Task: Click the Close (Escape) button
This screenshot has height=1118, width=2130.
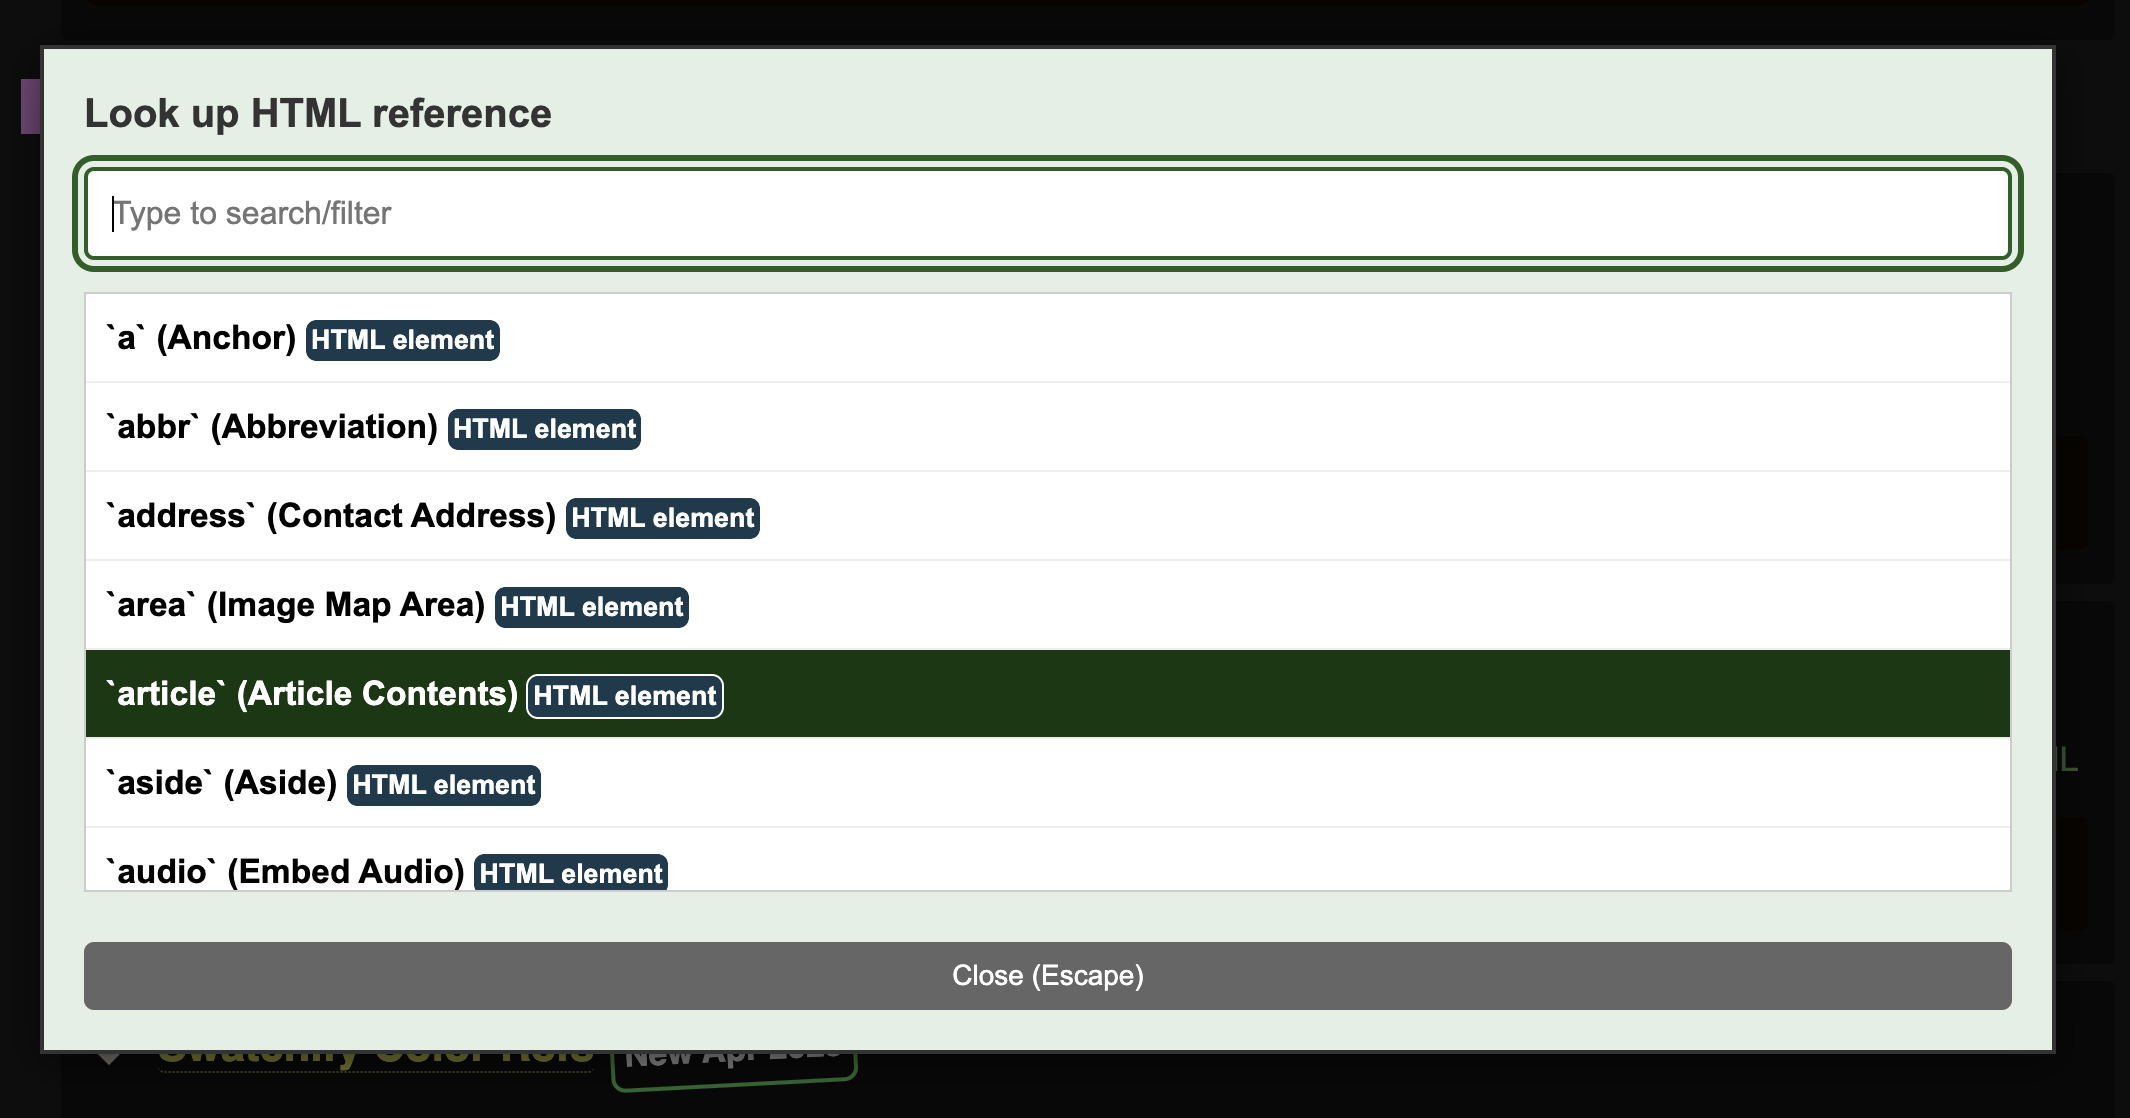Action: pyautogui.click(x=1047, y=976)
